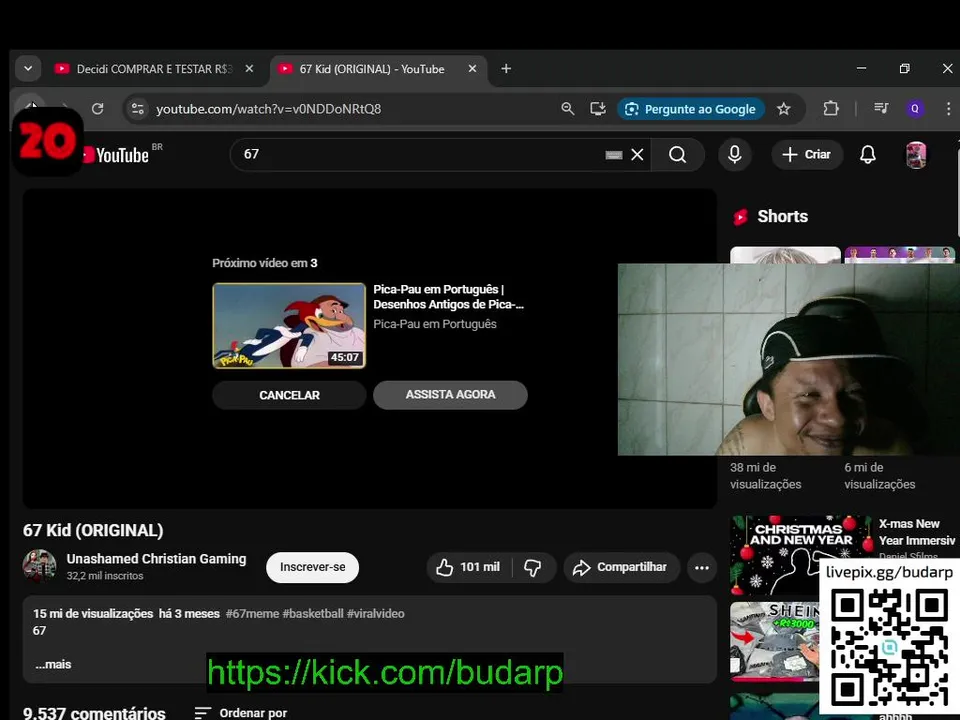Open 'X-mas New Year Immersiv' video title
Viewport: 960px width, 720px height.
(917, 532)
